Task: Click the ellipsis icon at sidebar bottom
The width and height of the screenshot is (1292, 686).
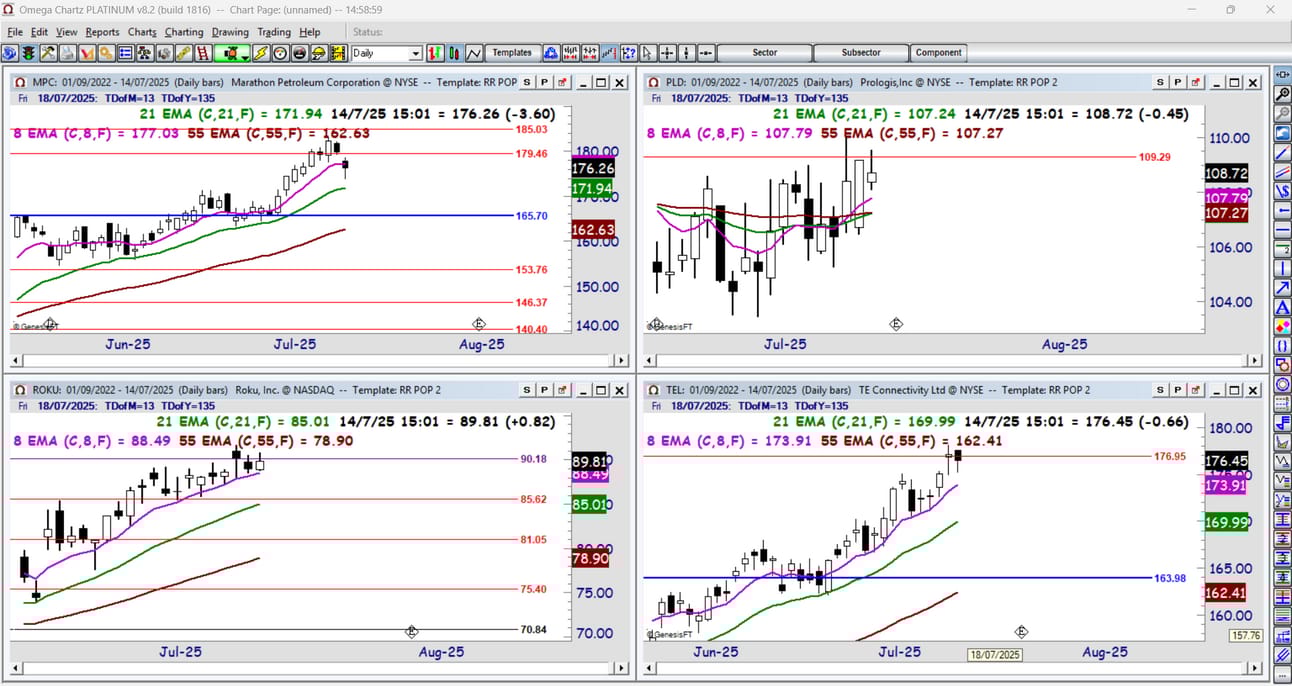Action: pos(1281,674)
